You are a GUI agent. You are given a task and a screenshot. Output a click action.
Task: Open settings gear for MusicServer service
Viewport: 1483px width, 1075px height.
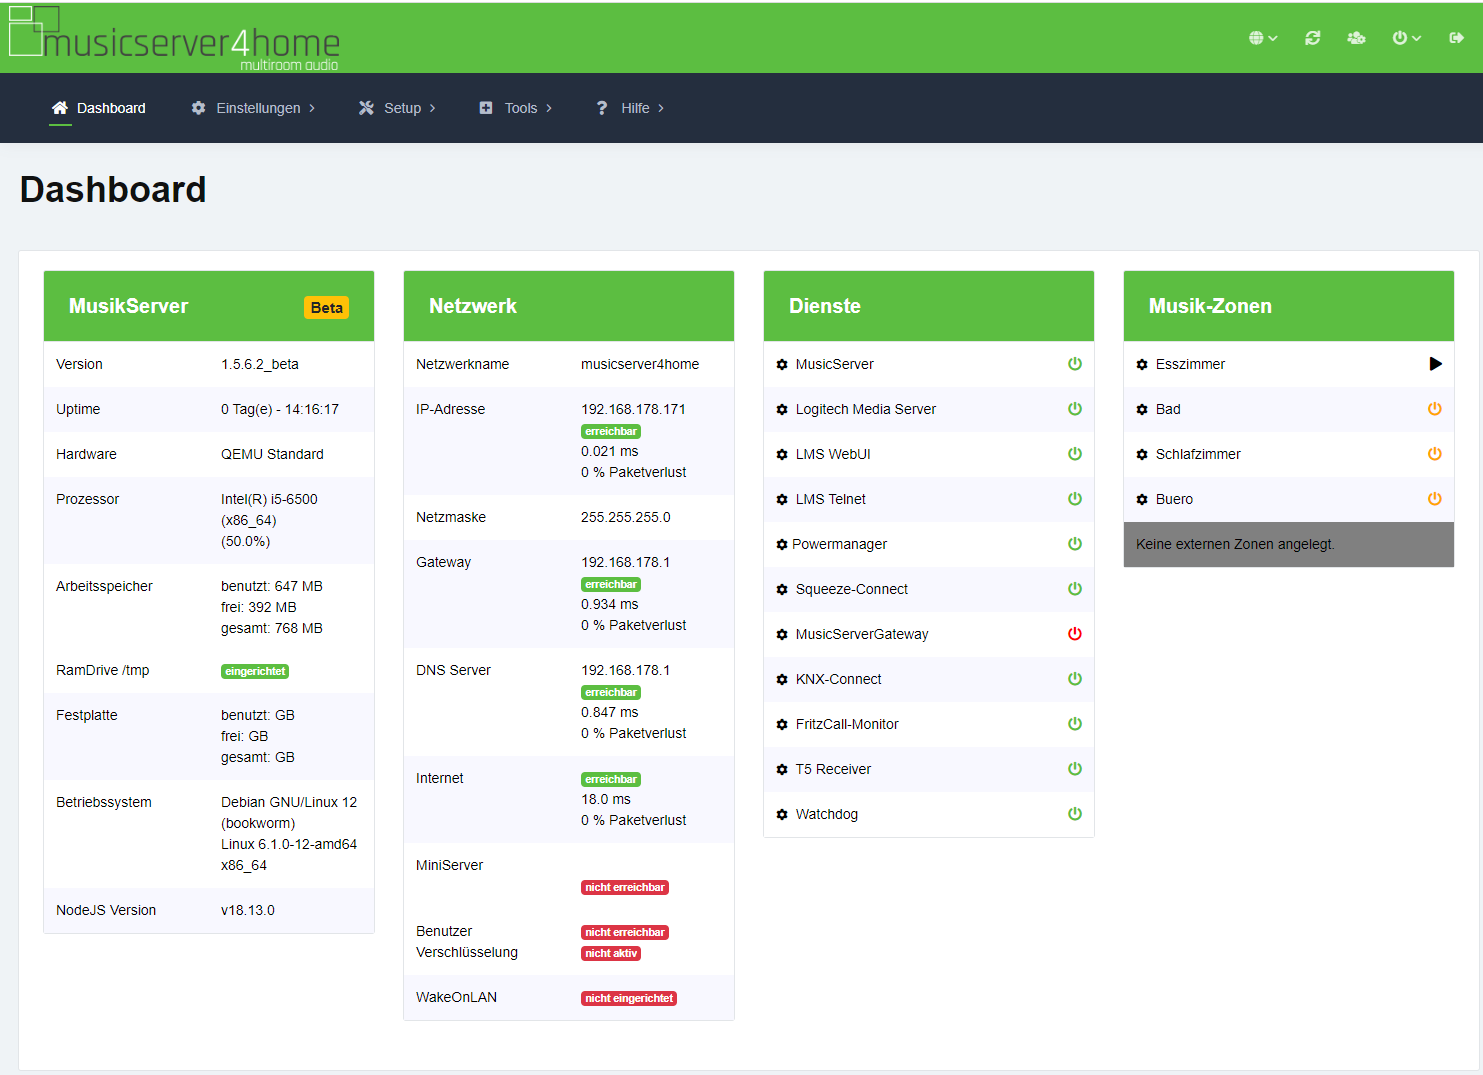[x=782, y=365]
